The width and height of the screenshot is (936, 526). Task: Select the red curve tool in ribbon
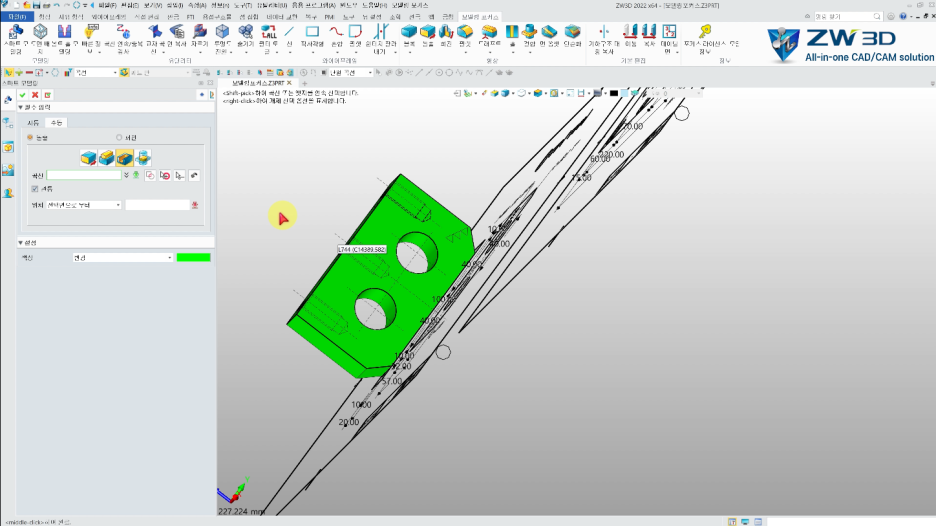(336, 36)
